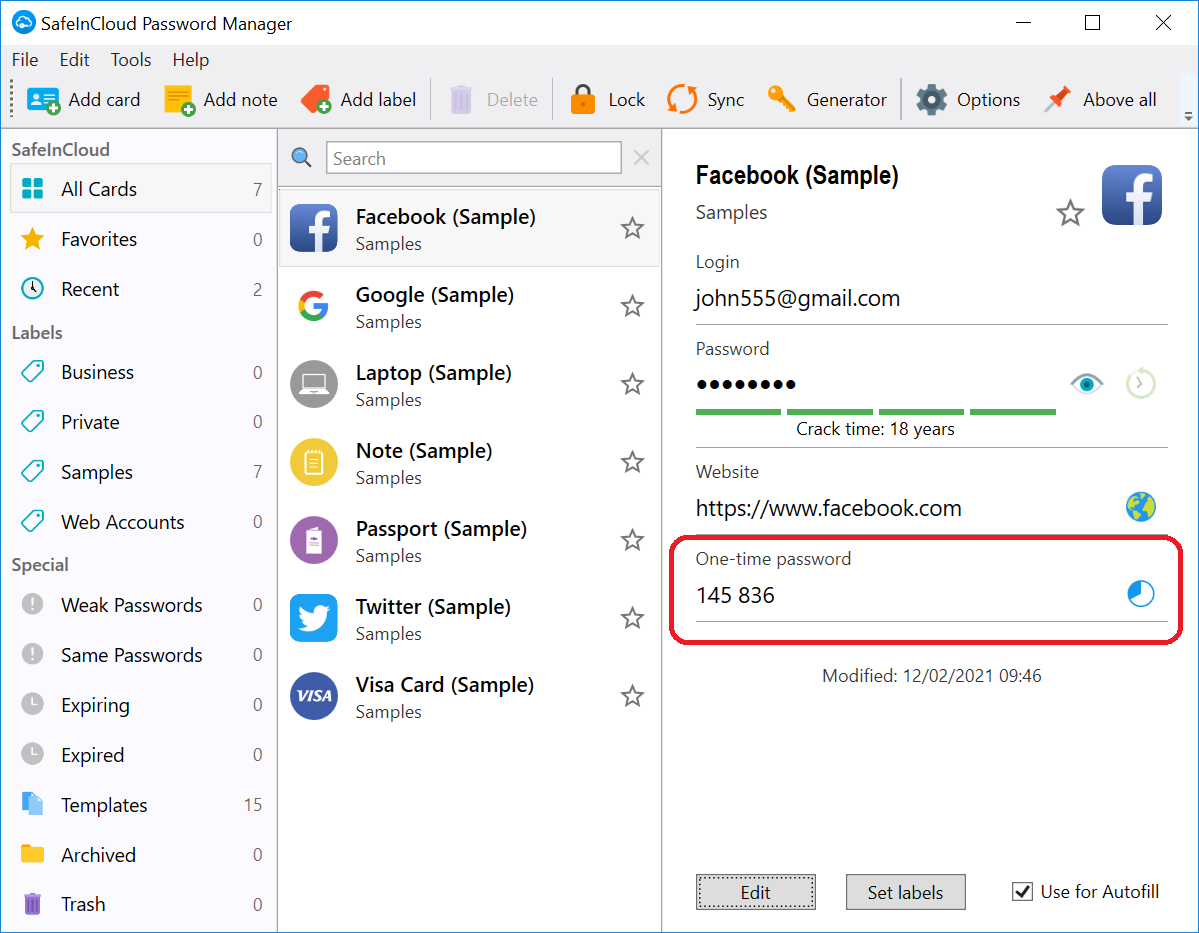
Task: Toggle the Use for Autofill checkbox
Action: click(1022, 892)
